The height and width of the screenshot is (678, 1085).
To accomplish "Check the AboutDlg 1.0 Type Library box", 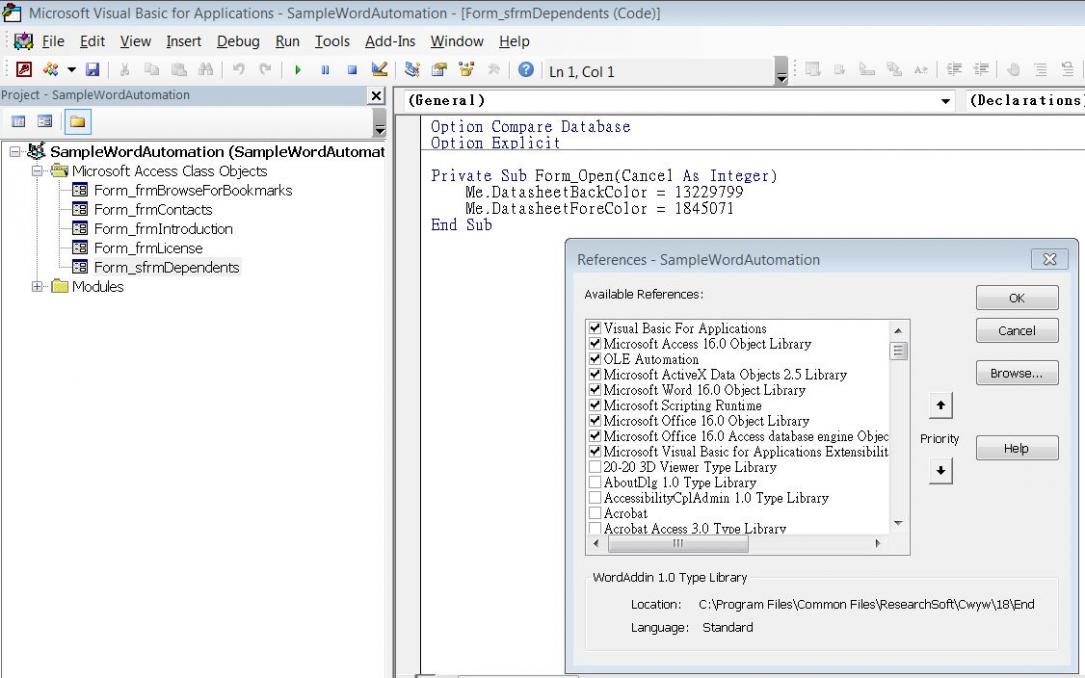I will pos(596,482).
